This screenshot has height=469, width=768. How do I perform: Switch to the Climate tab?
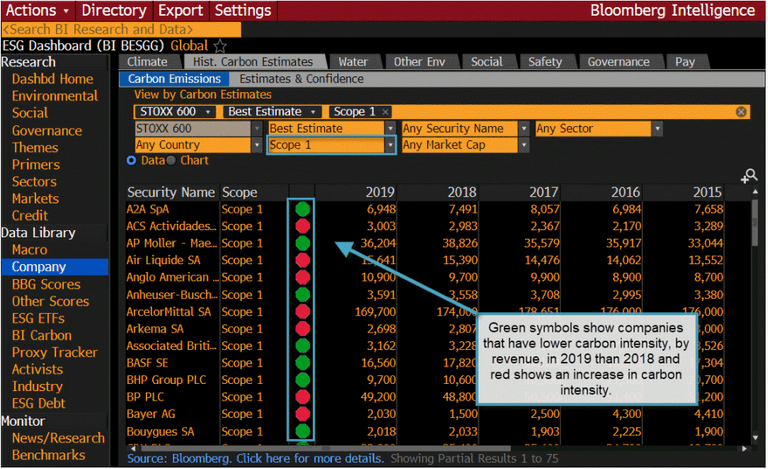tap(147, 62)
